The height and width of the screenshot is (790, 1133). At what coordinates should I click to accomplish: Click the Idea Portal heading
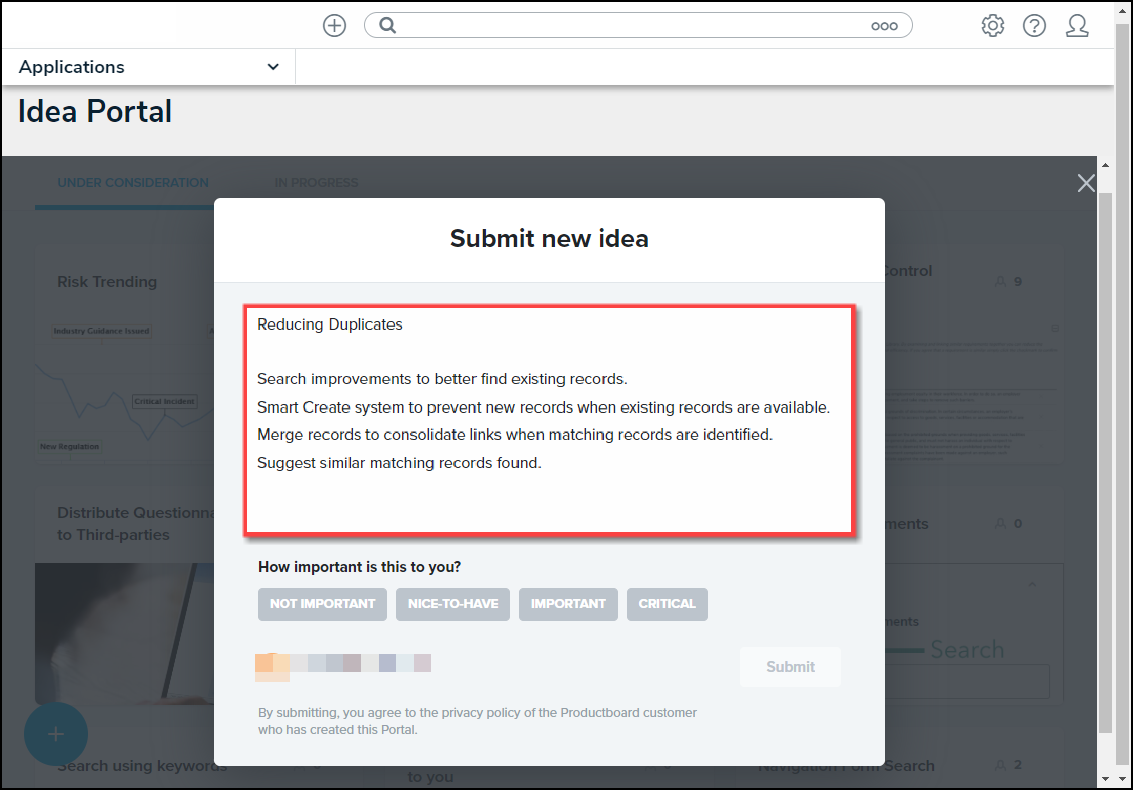tap(95, 111)
